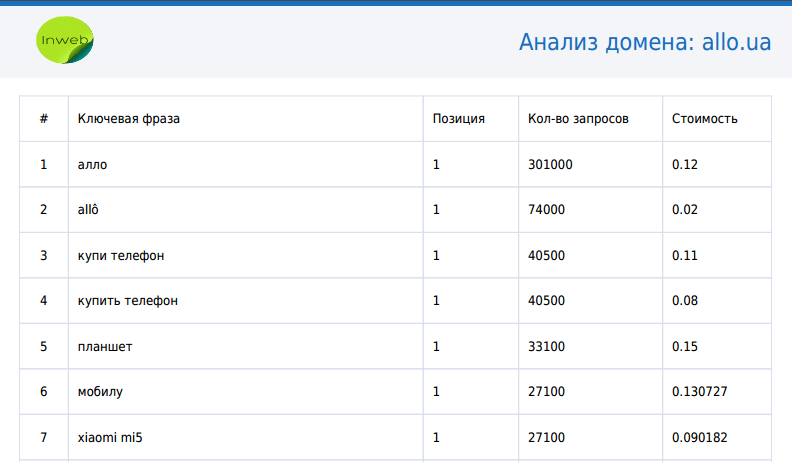Click row number 7 in '#' column
Screen dimensions: 792x462
coord(44,437)
